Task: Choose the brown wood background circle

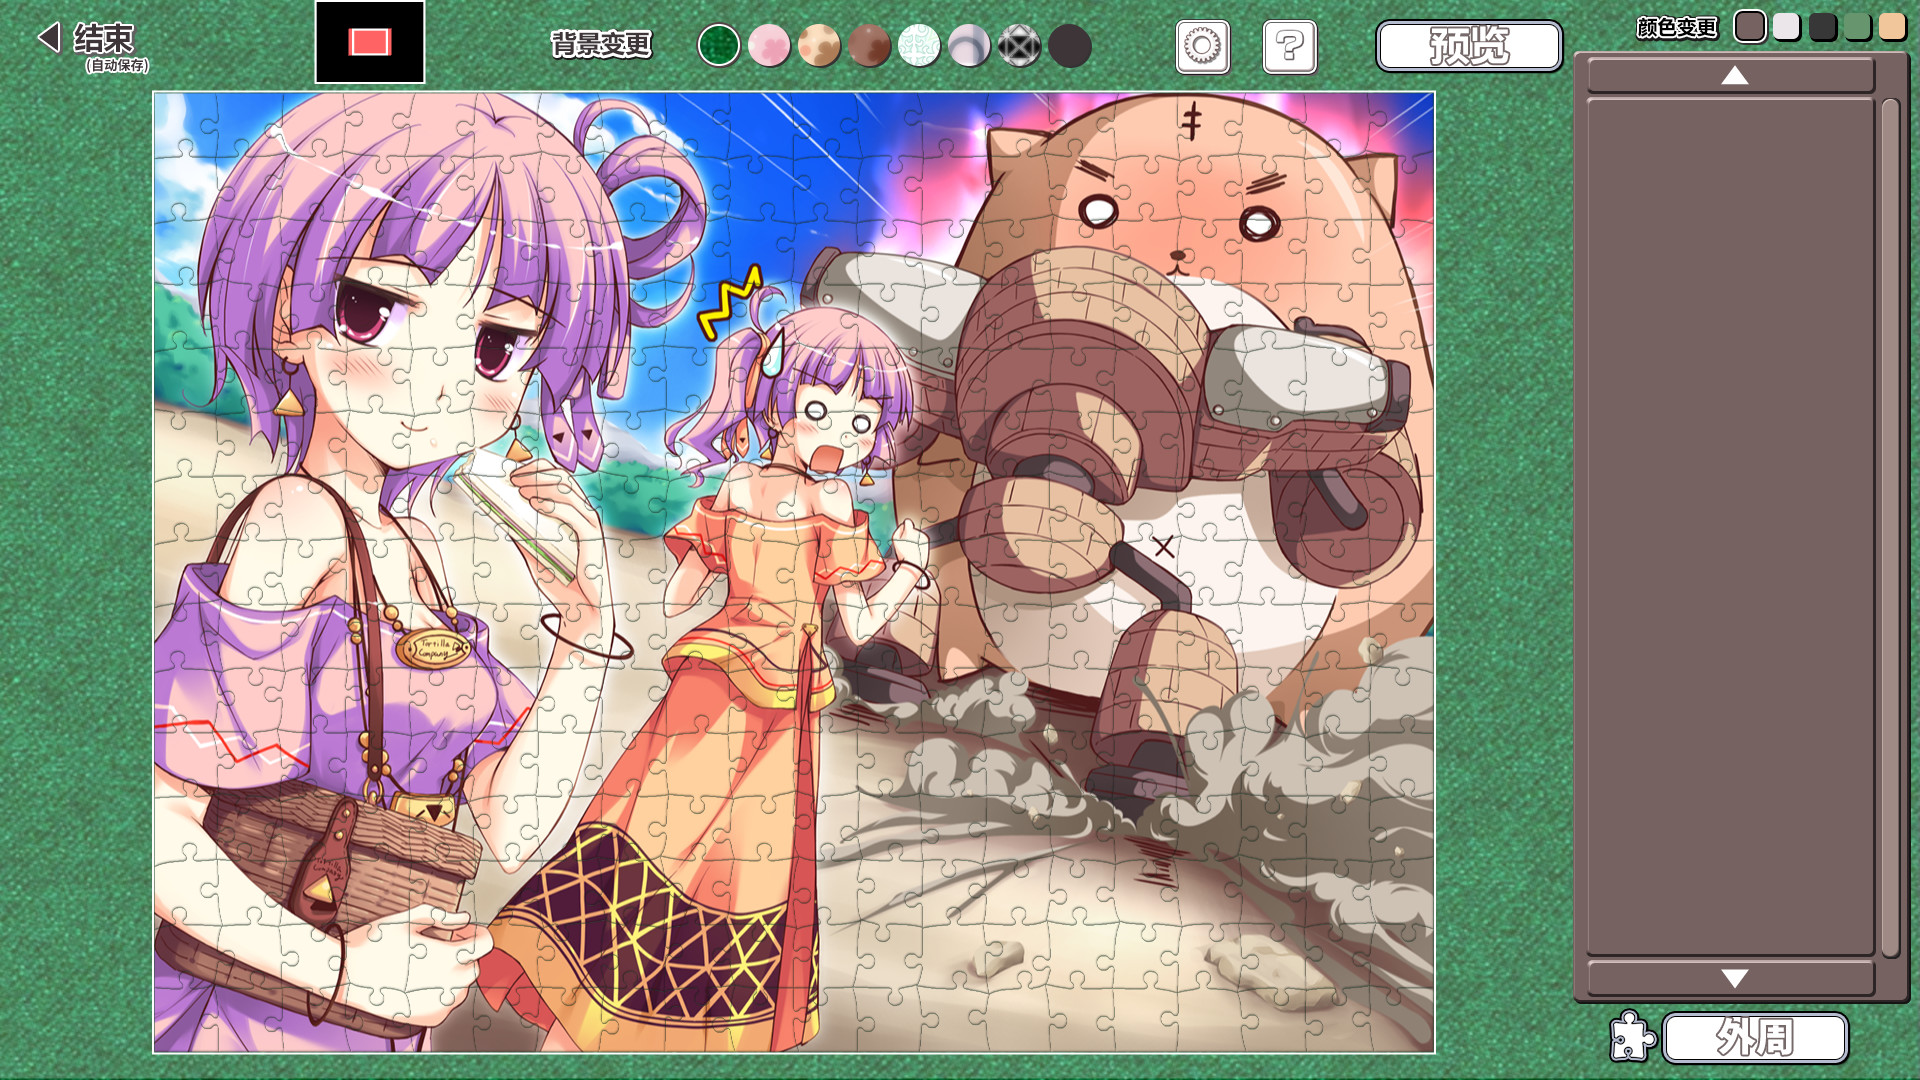Action: [x=868, y=46]
